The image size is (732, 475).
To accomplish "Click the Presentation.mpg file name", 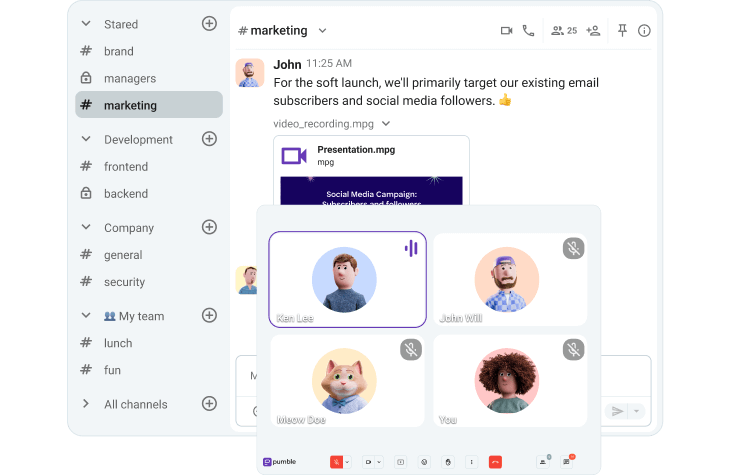I will point(356,149).
